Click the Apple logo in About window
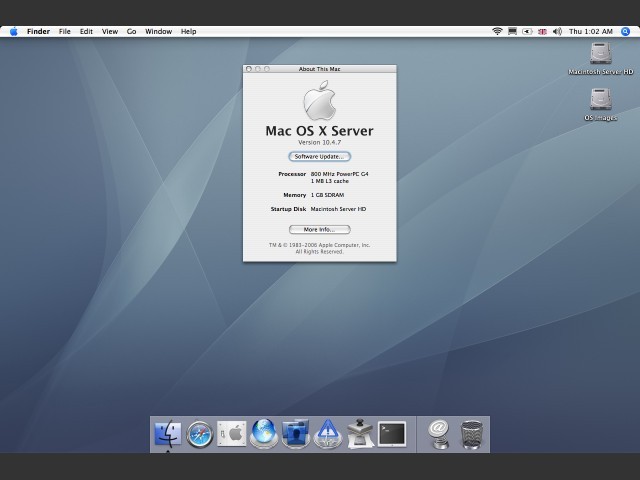This screenshot has width=640, height=480. click(x=320, y=100)
